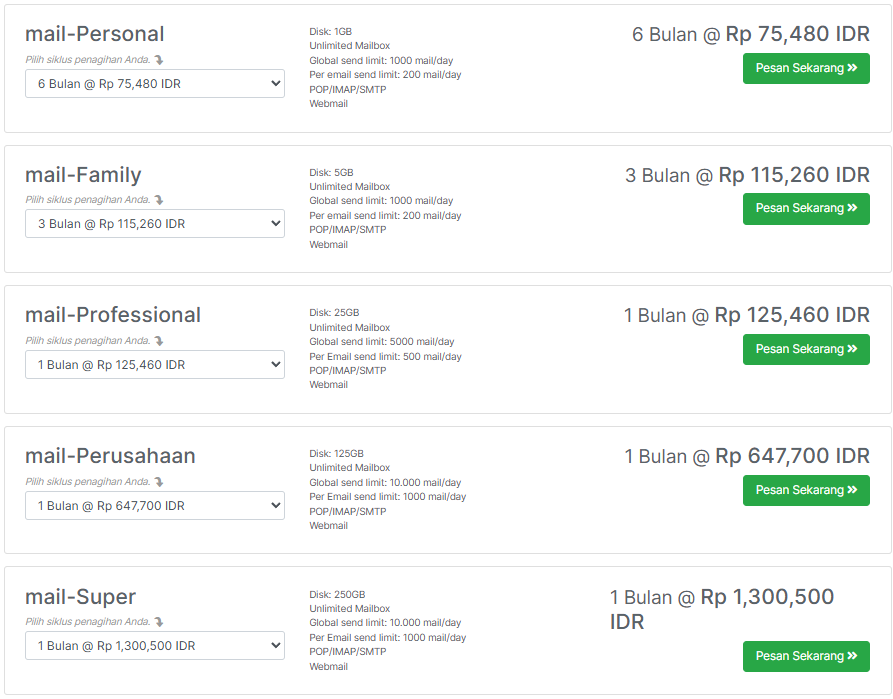This screenshot has width=893, height=699.
Task: Open the 1 Bulan dropdown under mail-Professional
Action: 155,364
